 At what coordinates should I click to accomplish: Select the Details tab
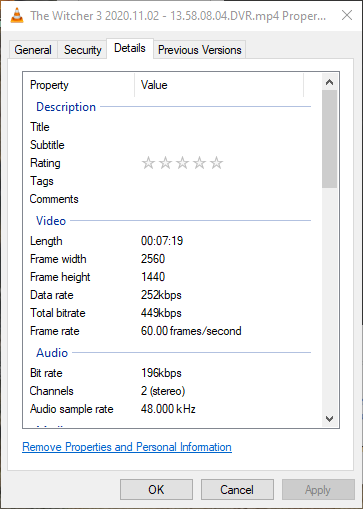click(130, 48)
